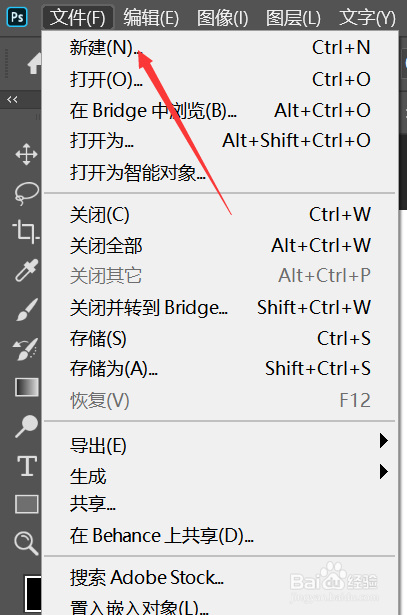This screenshot has width=407, height=615.
Task: Select the Crop tool
Action: click(x=26, y=231)
